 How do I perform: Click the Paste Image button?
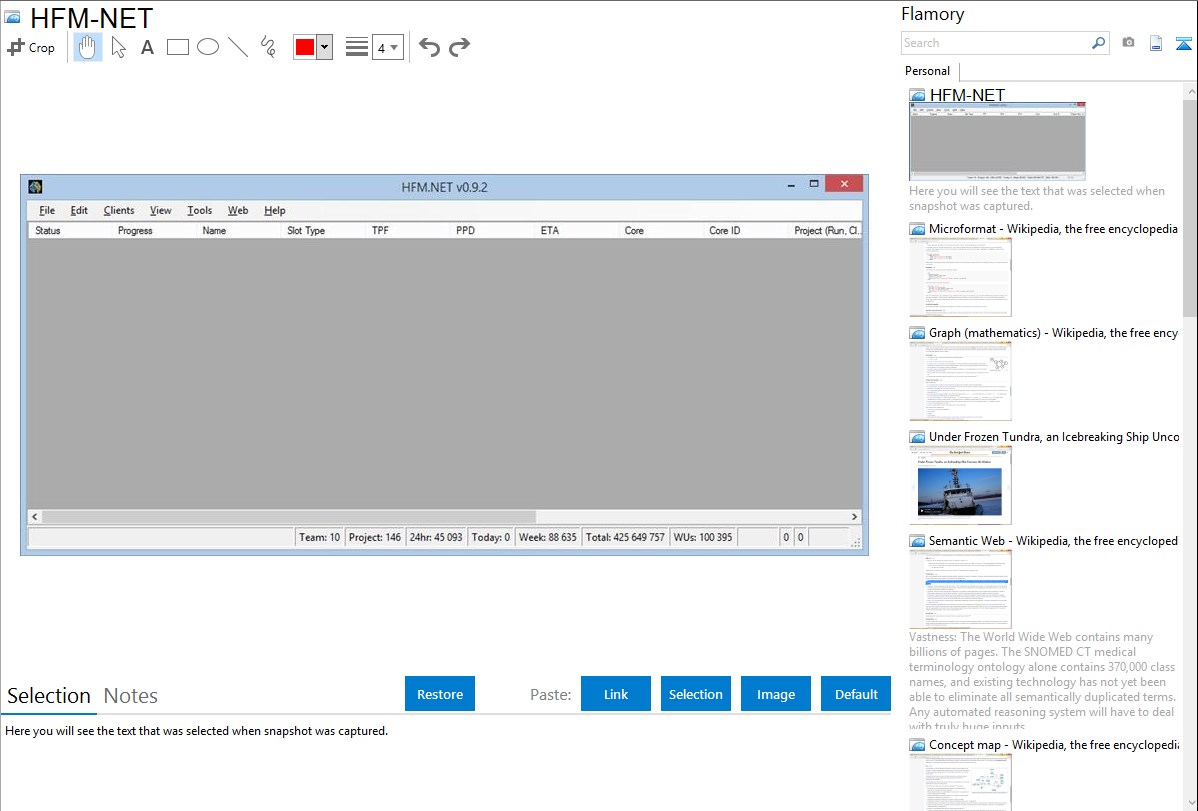point(776,694)
